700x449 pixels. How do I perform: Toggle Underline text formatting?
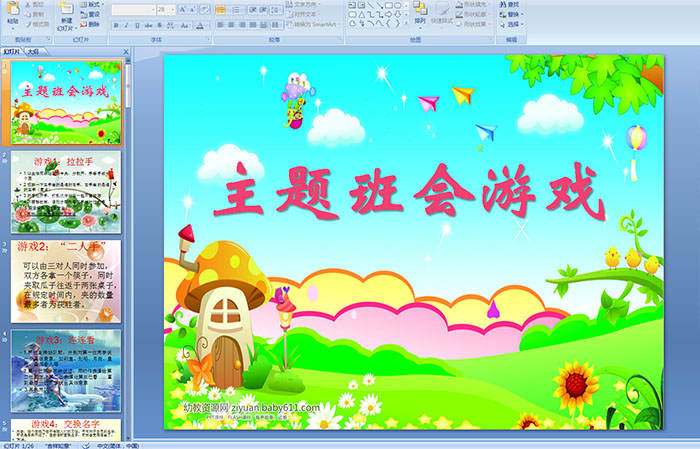coord(136,25)
